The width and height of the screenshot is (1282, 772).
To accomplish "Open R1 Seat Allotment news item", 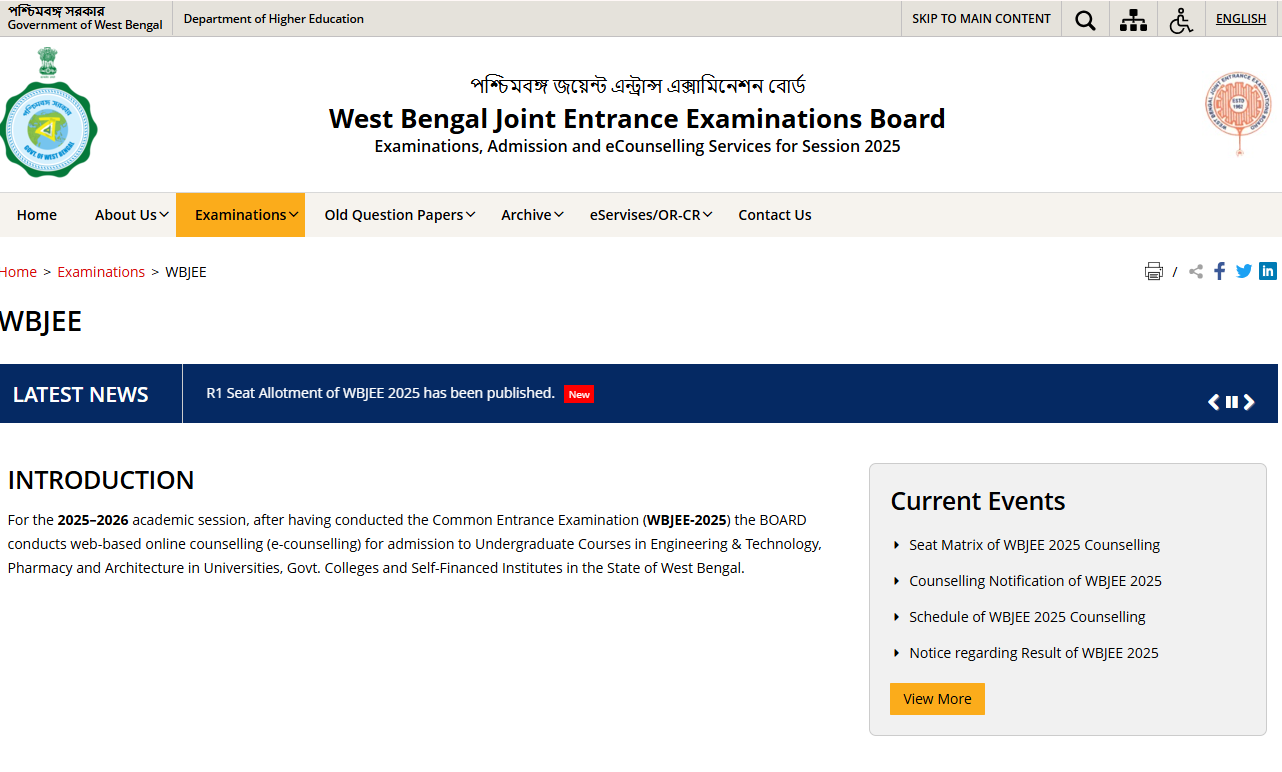I will click(x=380, y=393).
